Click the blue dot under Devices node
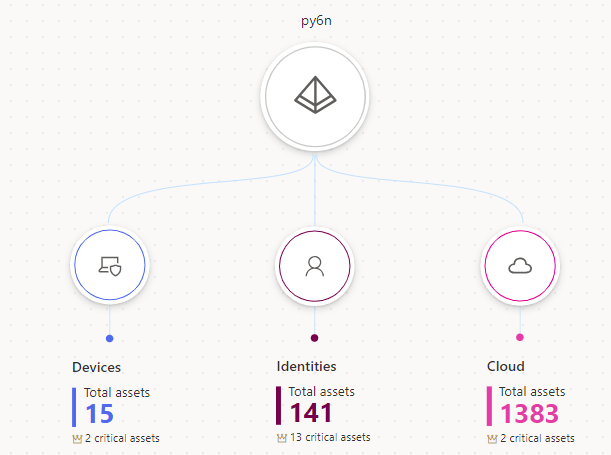Image resolution: width=611 pixels, height=455 pixels. click(109, 338)
